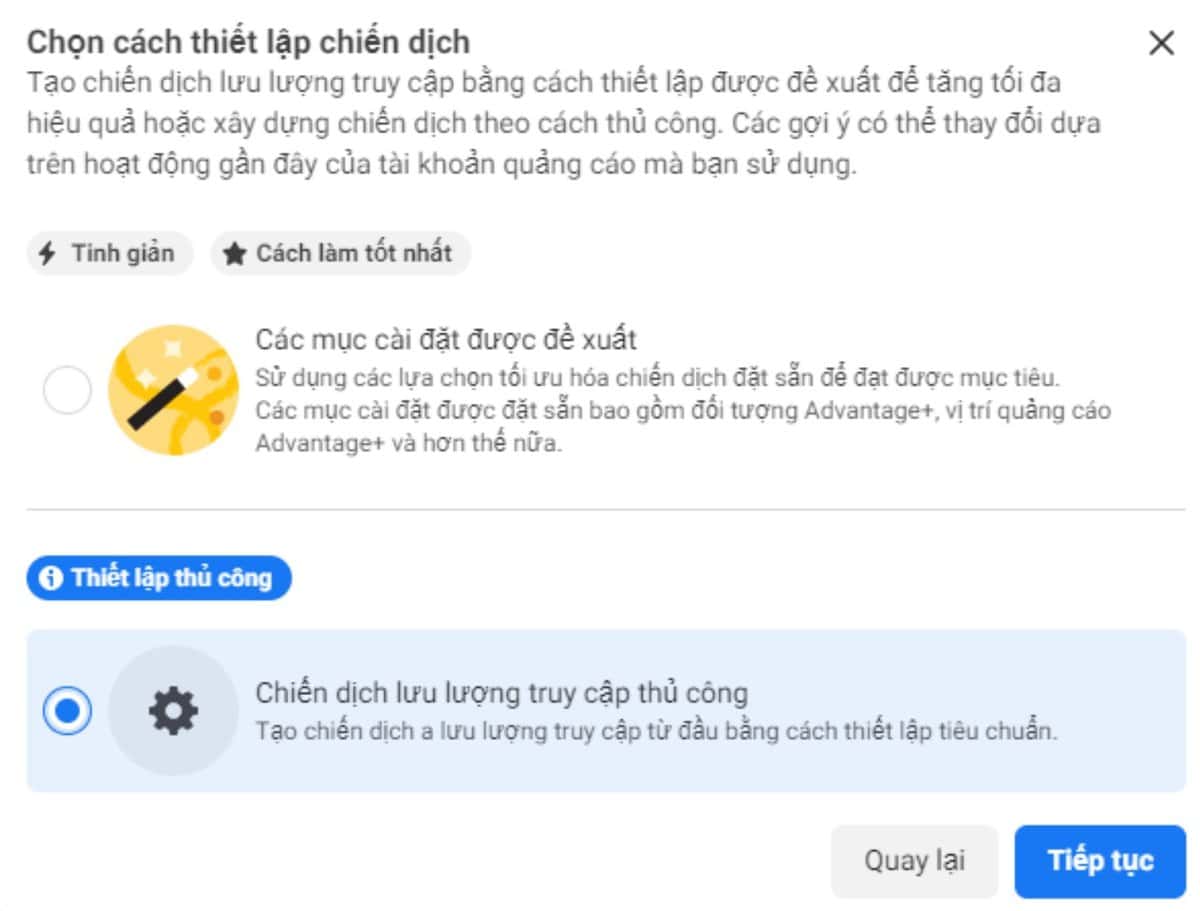Select the recommended settings radio button
Viewport: 1200px width, 911px height.
click(x=67, y=390)
